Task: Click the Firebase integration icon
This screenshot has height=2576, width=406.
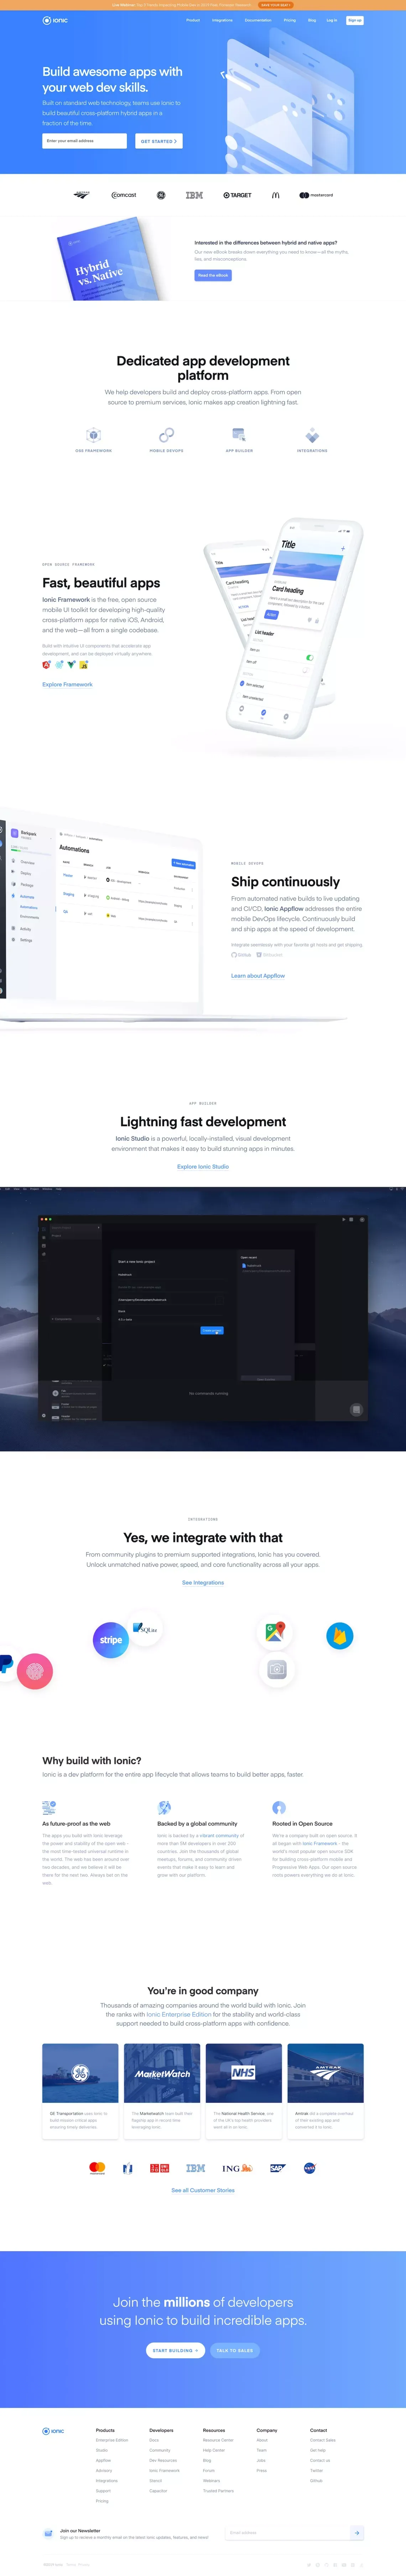Action: point(340,1636)
